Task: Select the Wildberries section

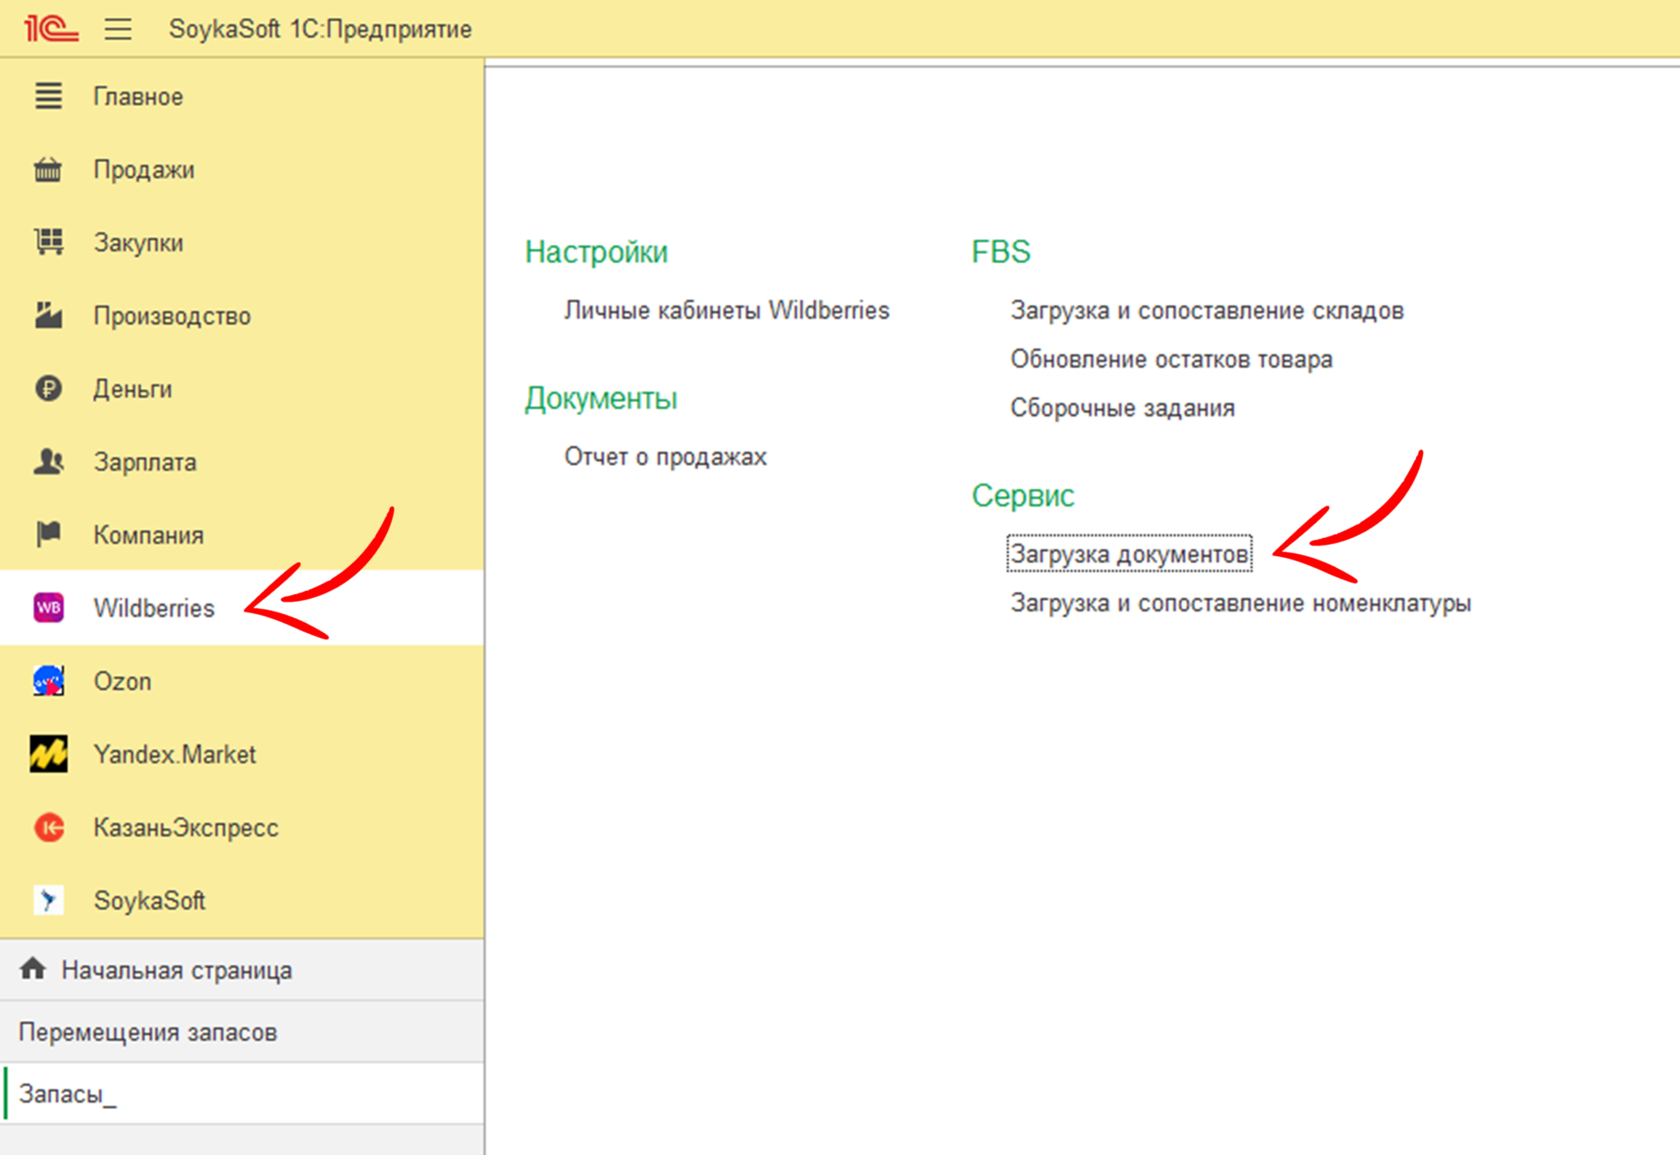Action: (242, 607)
